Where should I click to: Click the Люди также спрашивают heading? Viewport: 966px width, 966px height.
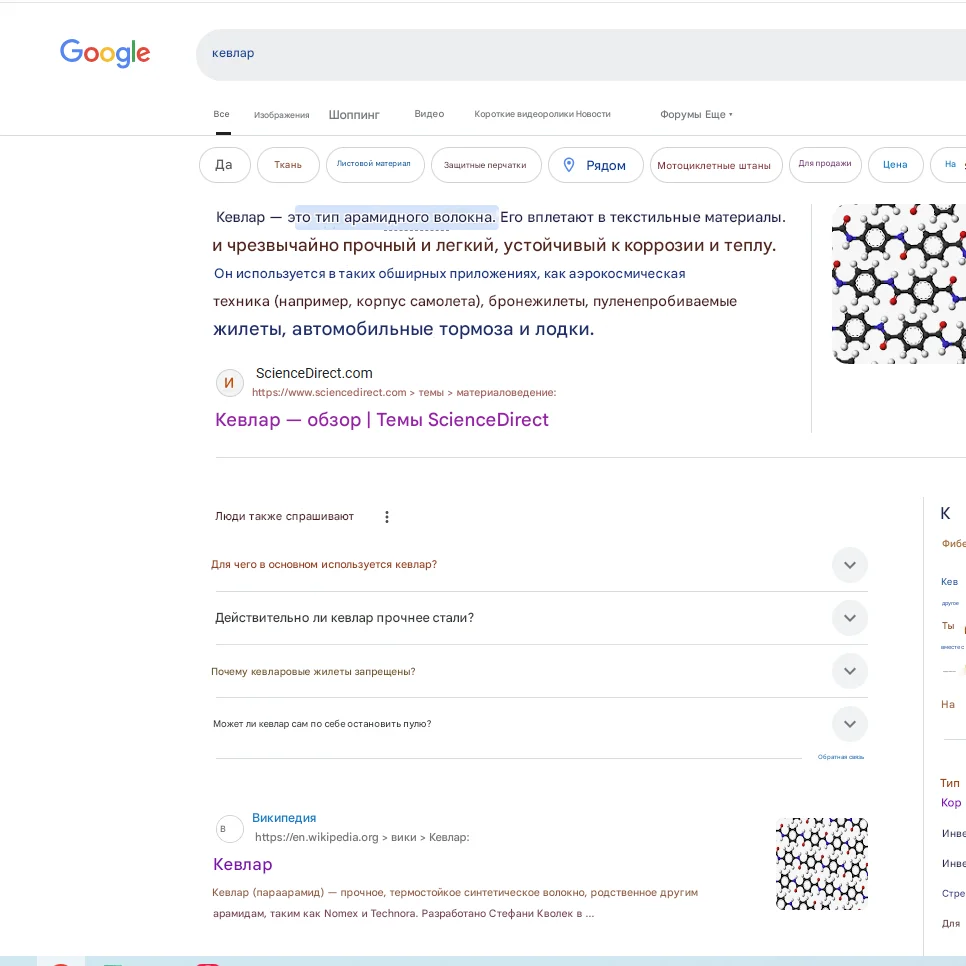click(x=285, y=516)
